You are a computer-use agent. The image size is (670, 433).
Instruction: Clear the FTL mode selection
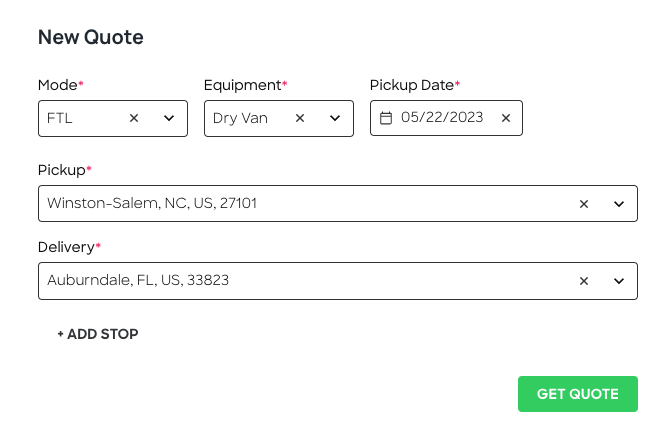coord(134,118)
